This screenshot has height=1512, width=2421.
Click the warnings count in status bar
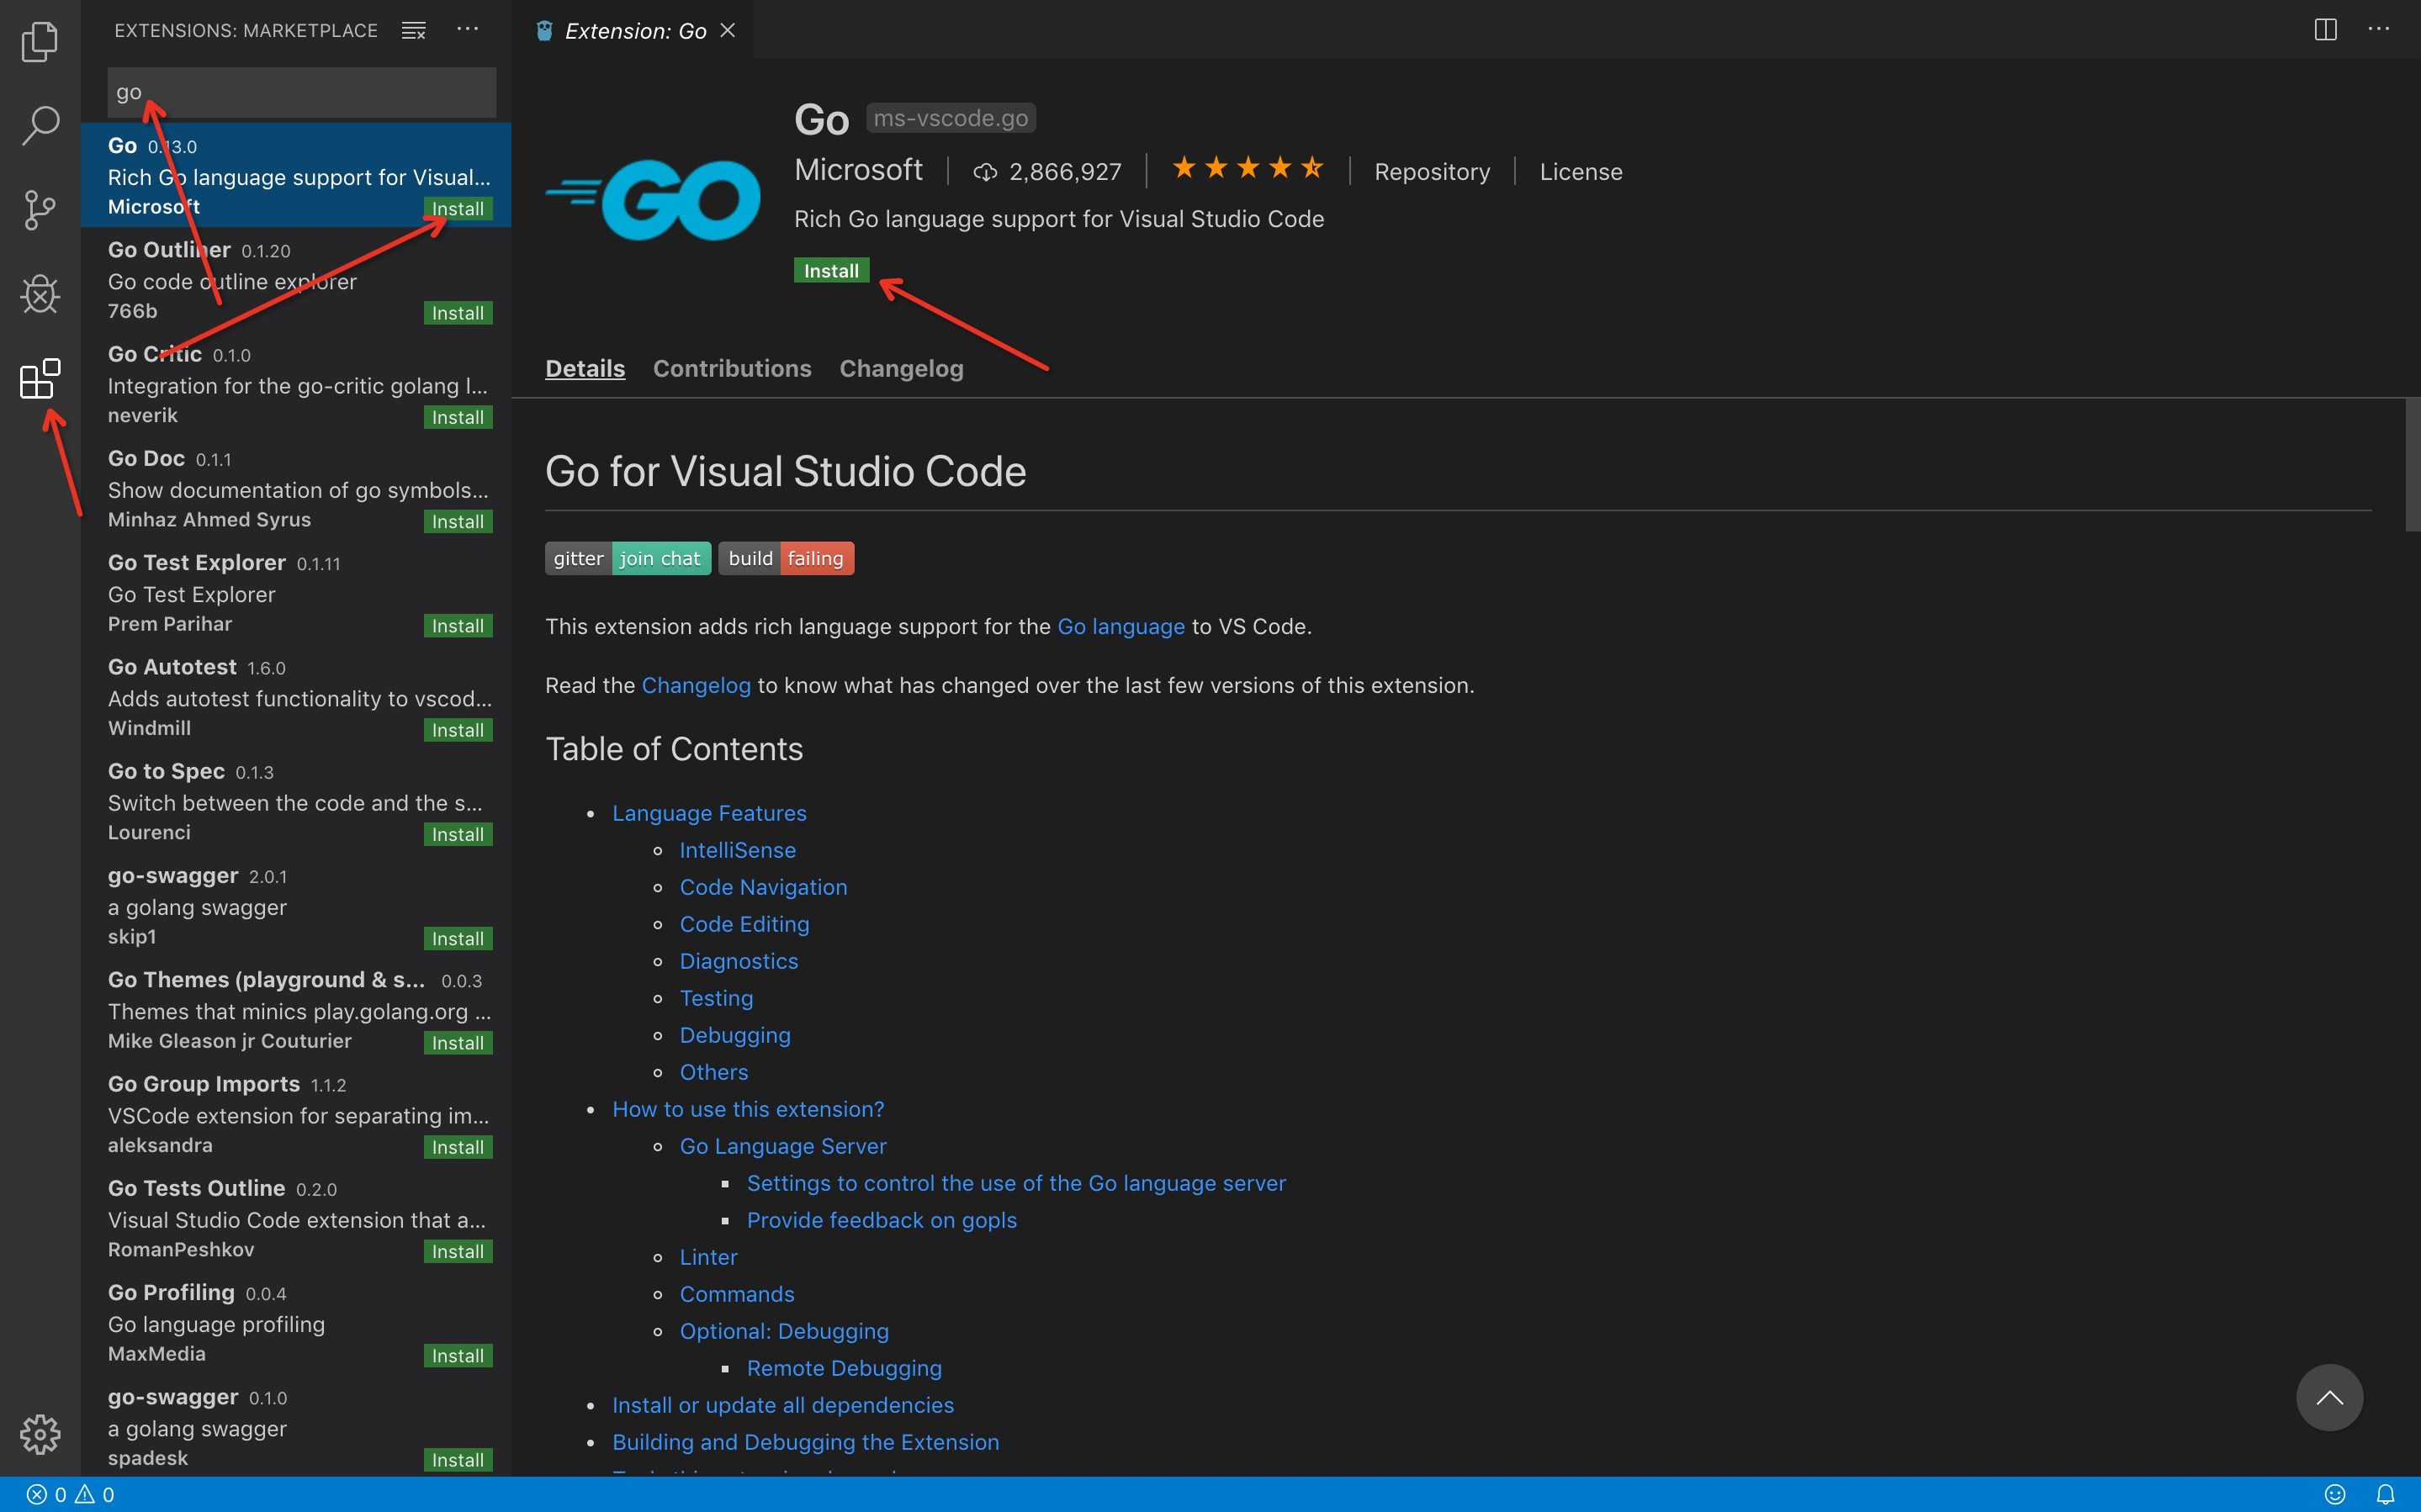pyautogui.click(x=95, y=1494)
